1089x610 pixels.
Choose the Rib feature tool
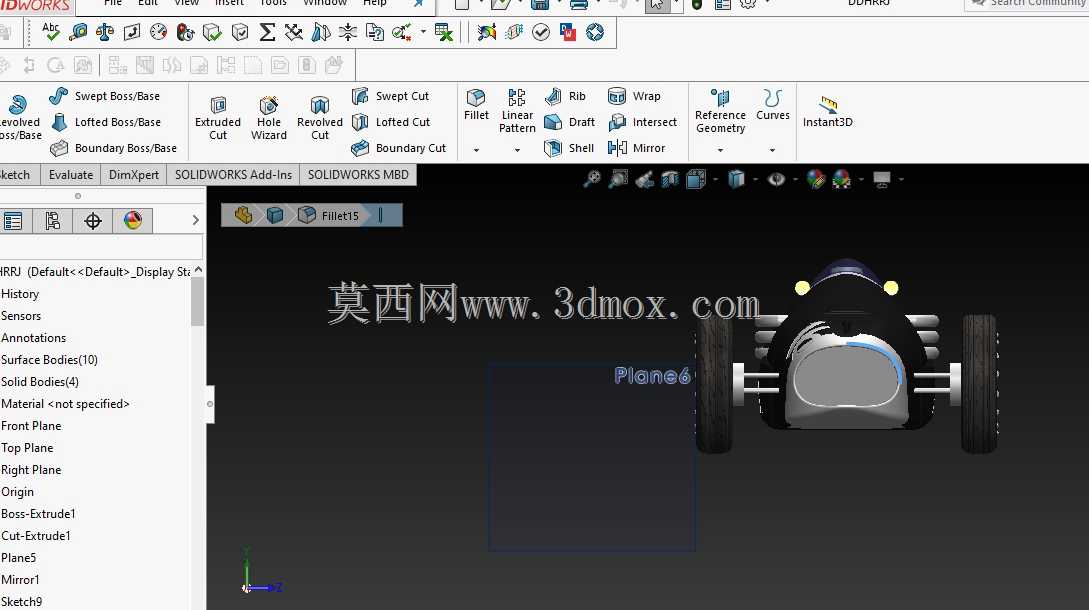coord(565,96)
